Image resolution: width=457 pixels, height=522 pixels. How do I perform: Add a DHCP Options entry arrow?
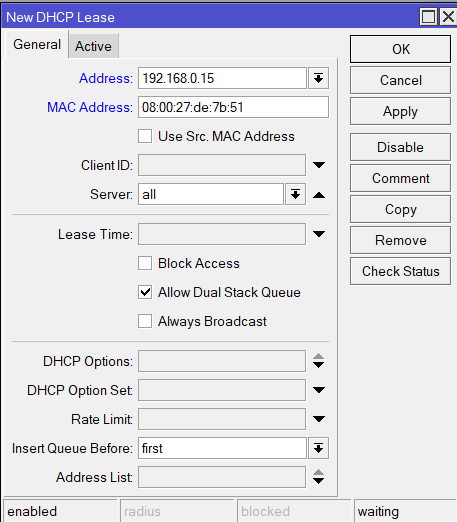(x=319, y=365)
